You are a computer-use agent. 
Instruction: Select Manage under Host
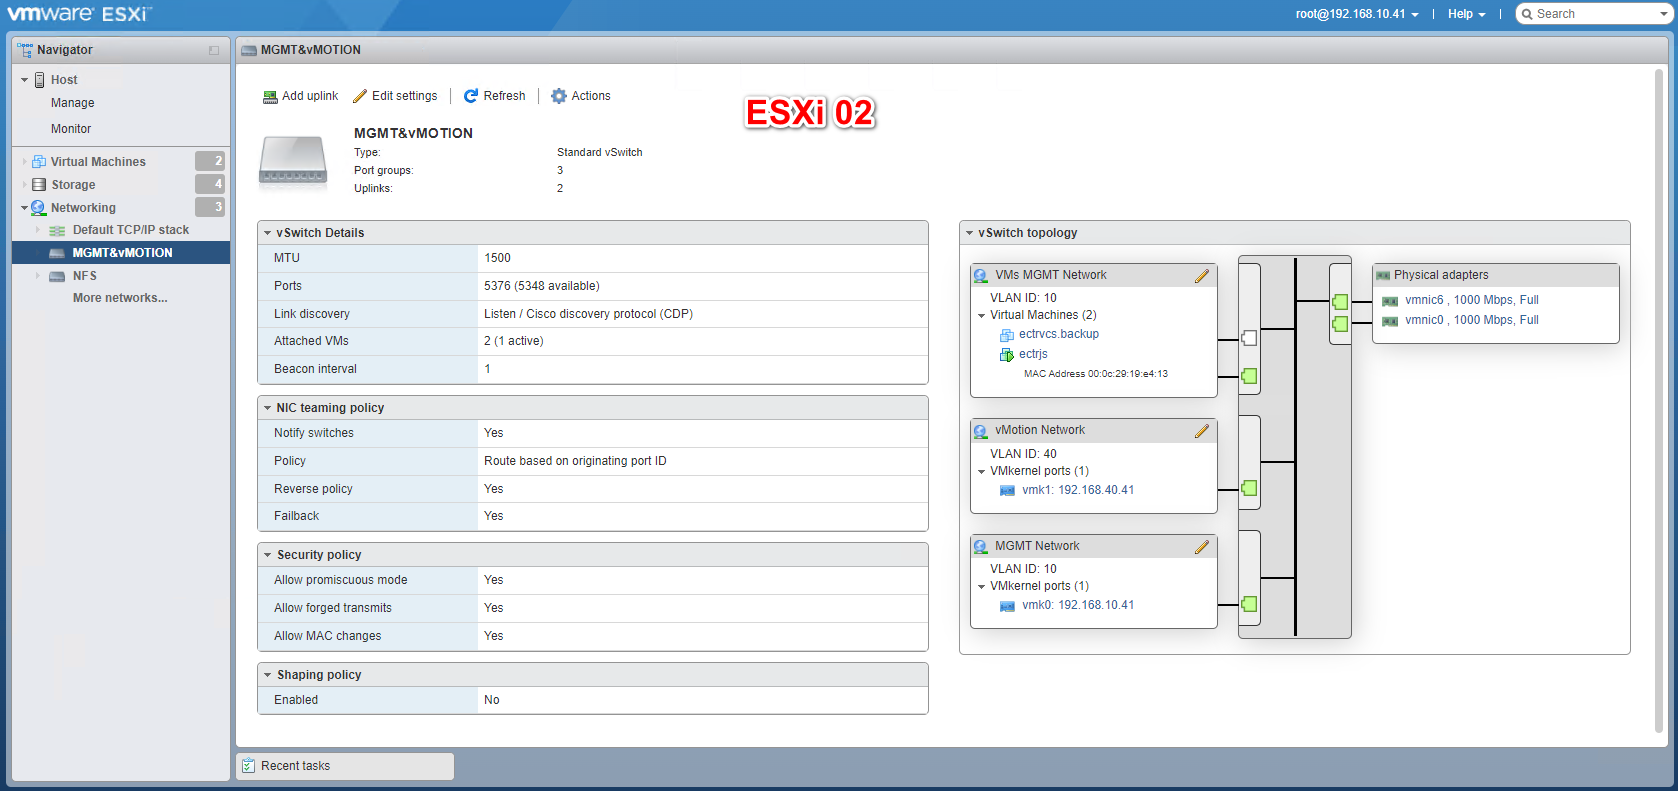73,103
